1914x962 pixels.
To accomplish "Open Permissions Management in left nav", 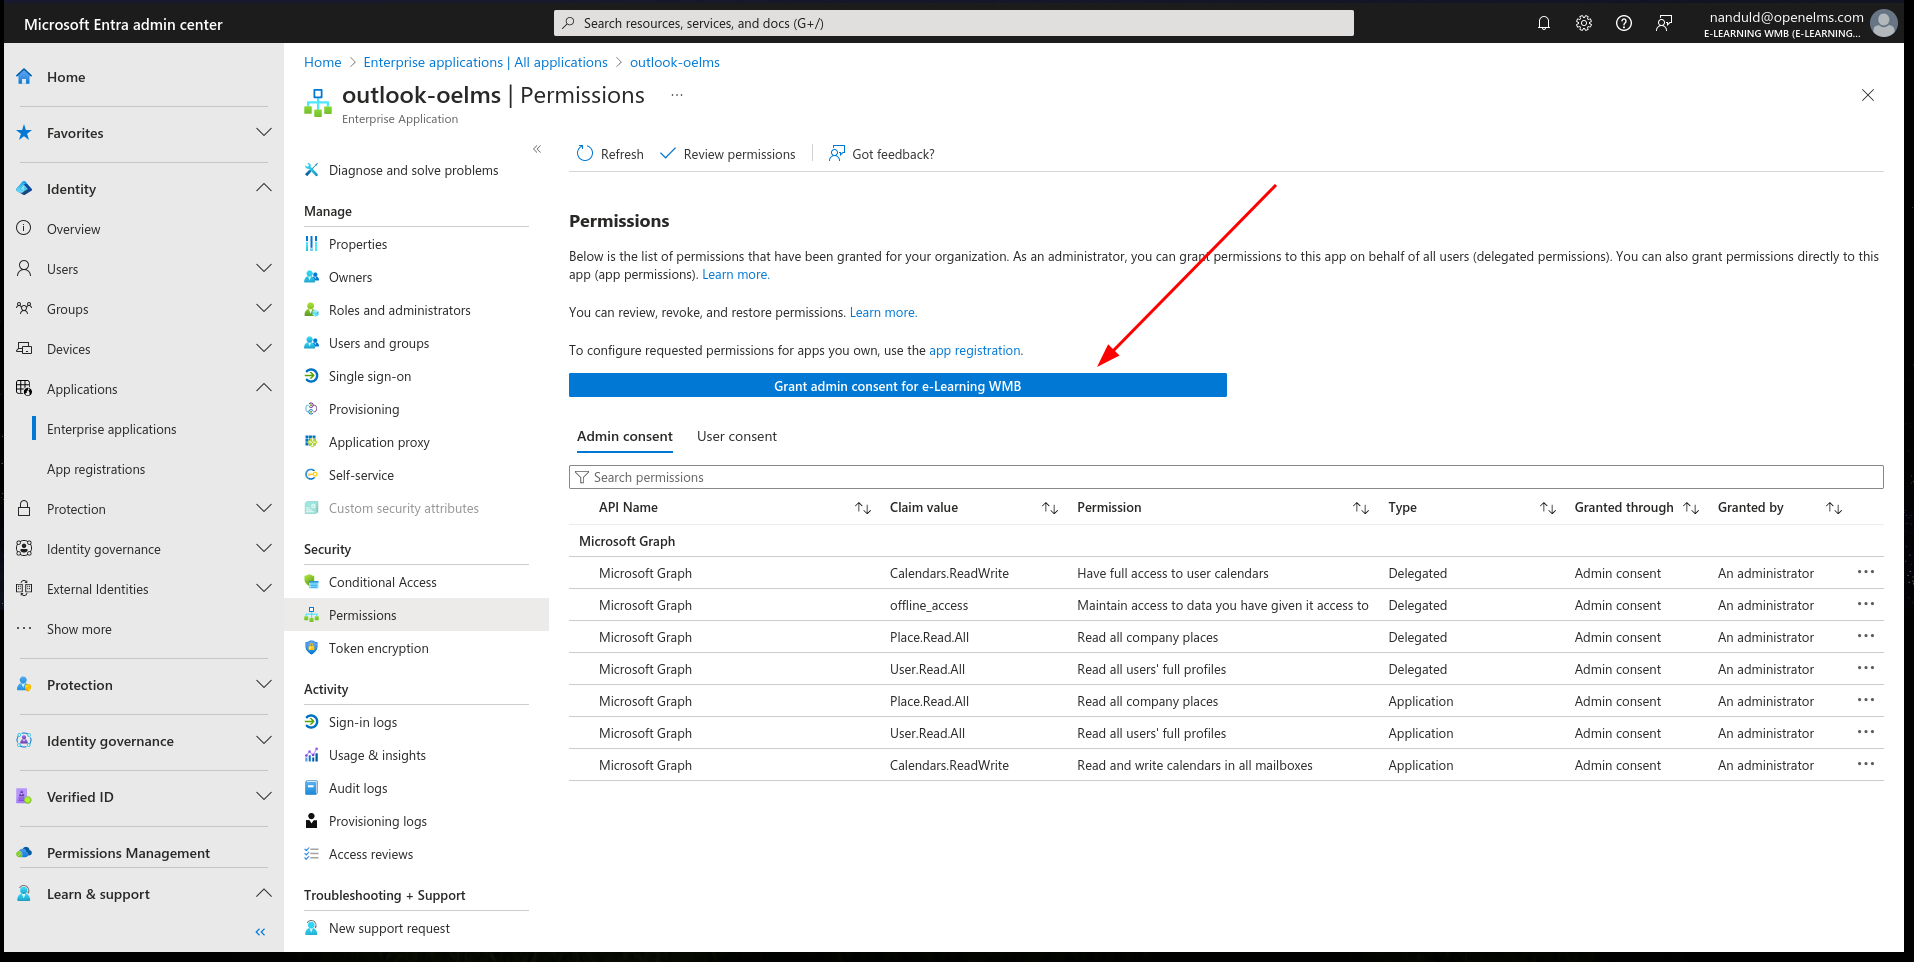I will pos(128,853).
